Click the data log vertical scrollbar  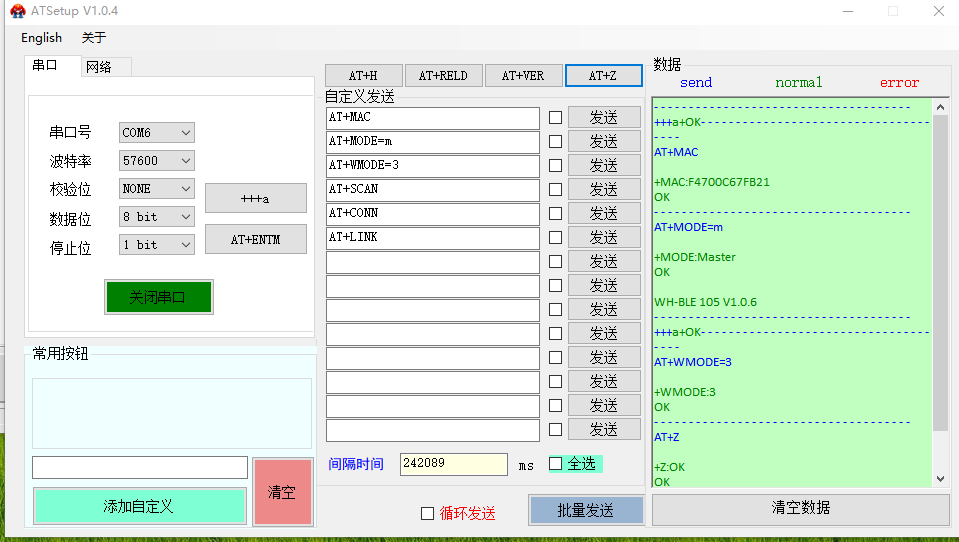click(x=940, y=270)
